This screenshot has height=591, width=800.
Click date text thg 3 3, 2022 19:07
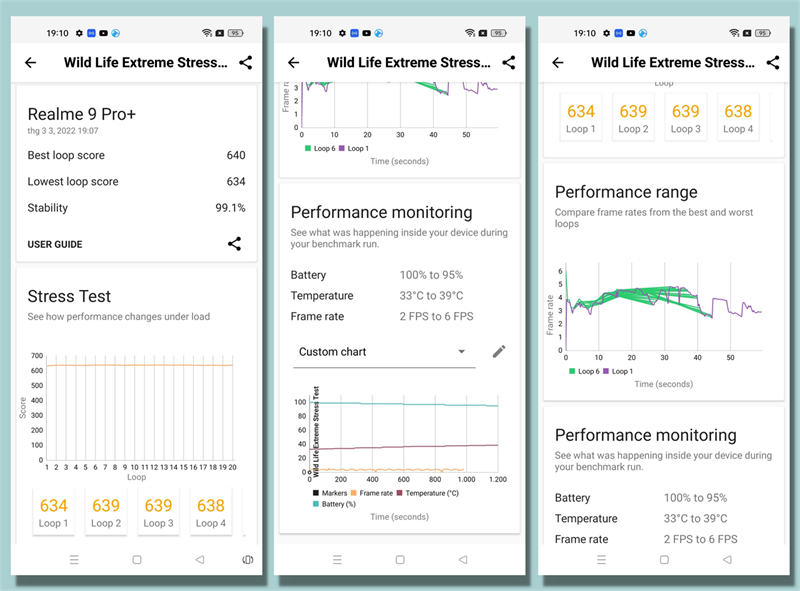click(x=63, y=131)
